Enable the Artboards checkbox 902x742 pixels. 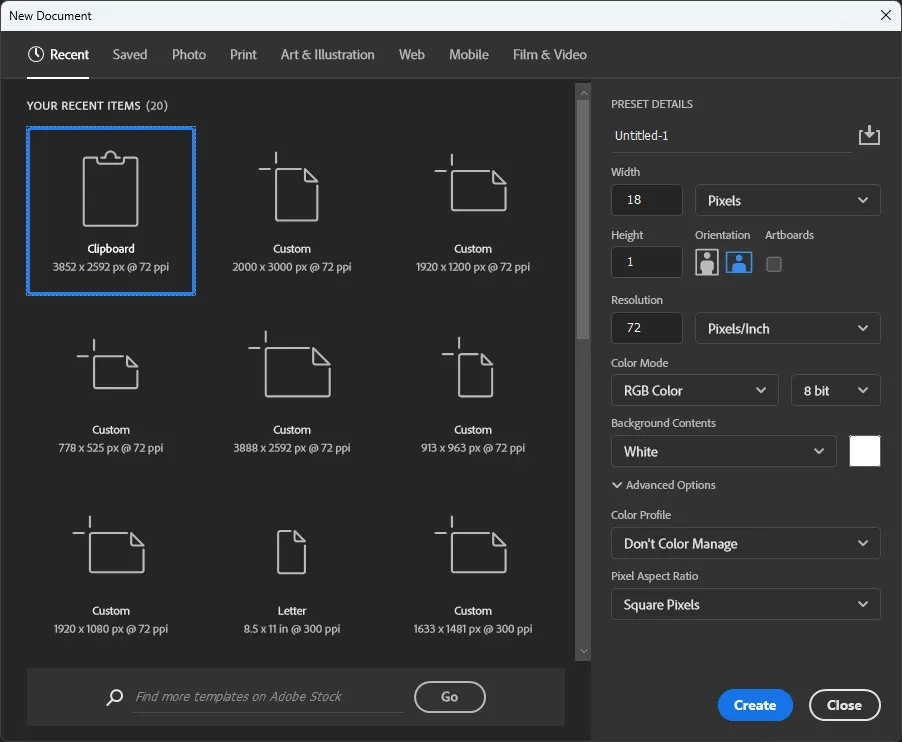point(773,264)
